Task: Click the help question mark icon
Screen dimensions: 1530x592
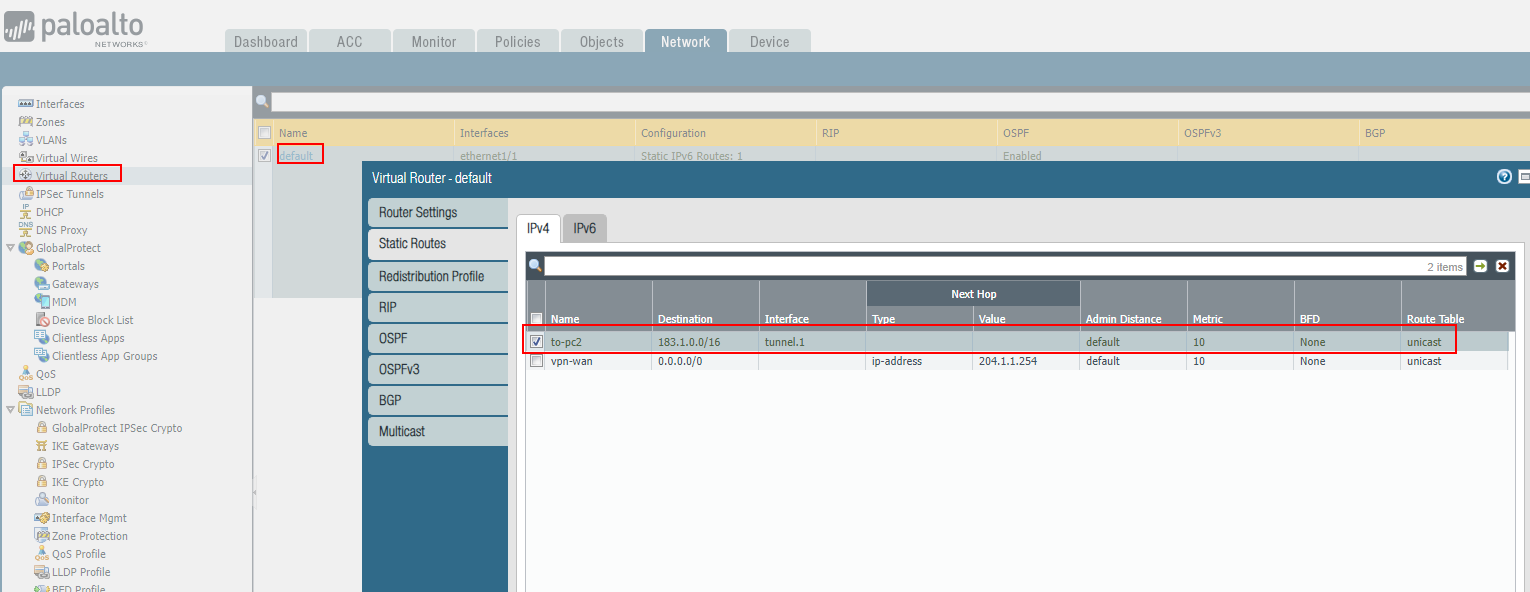Action: click(x=1504, y=177)
